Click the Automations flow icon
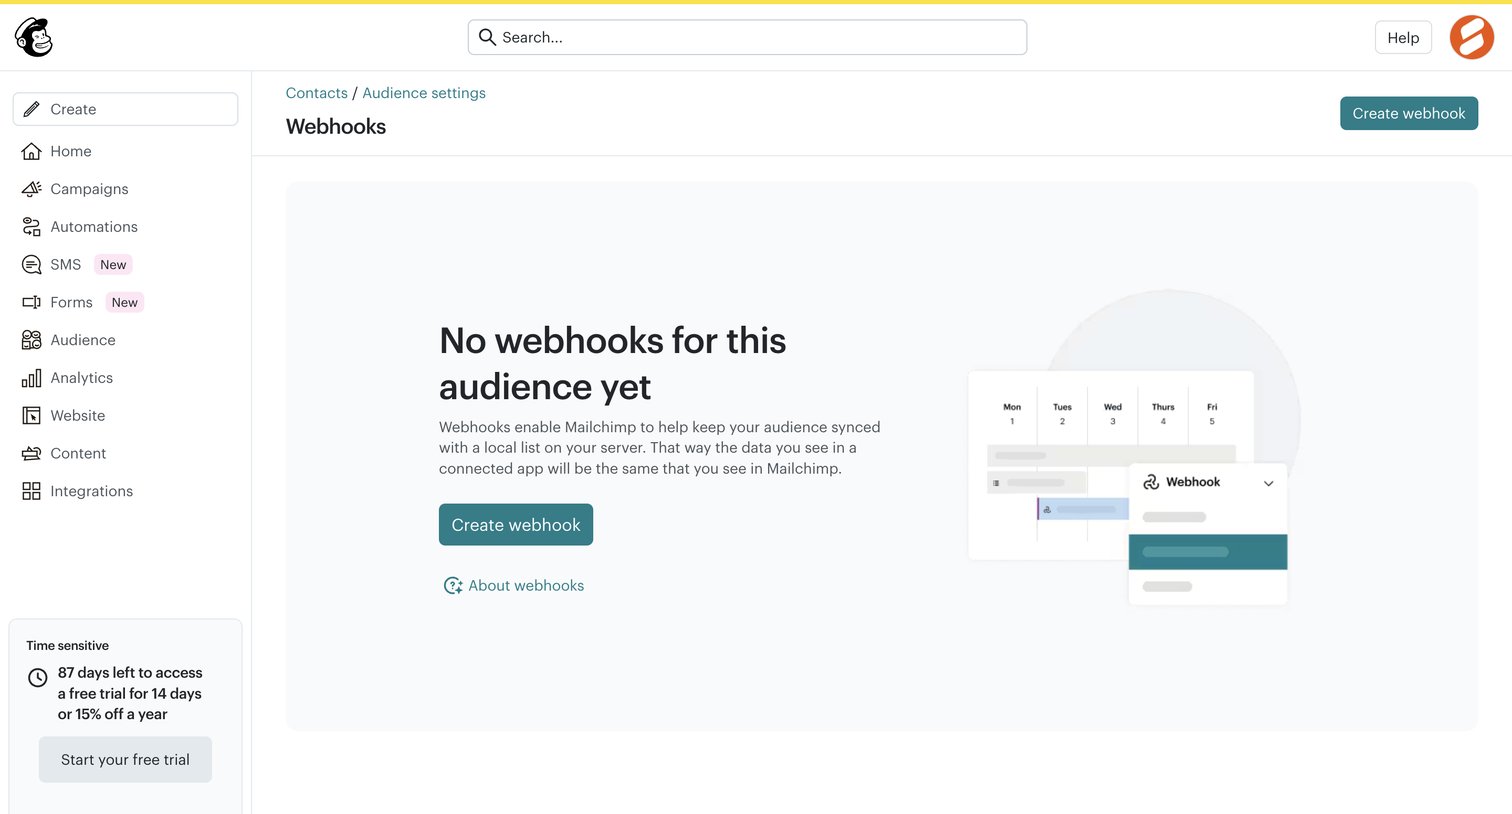1512x814 pixels. click(32, 227)
